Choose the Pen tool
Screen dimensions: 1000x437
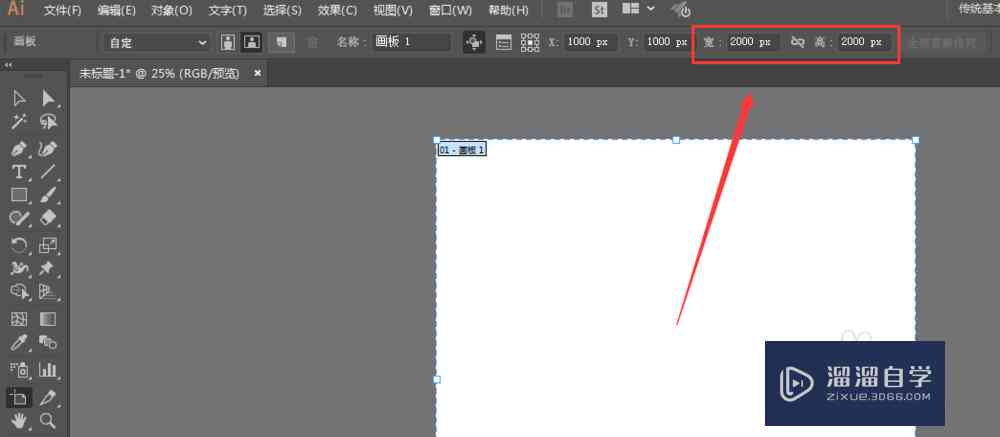[19, 149]
